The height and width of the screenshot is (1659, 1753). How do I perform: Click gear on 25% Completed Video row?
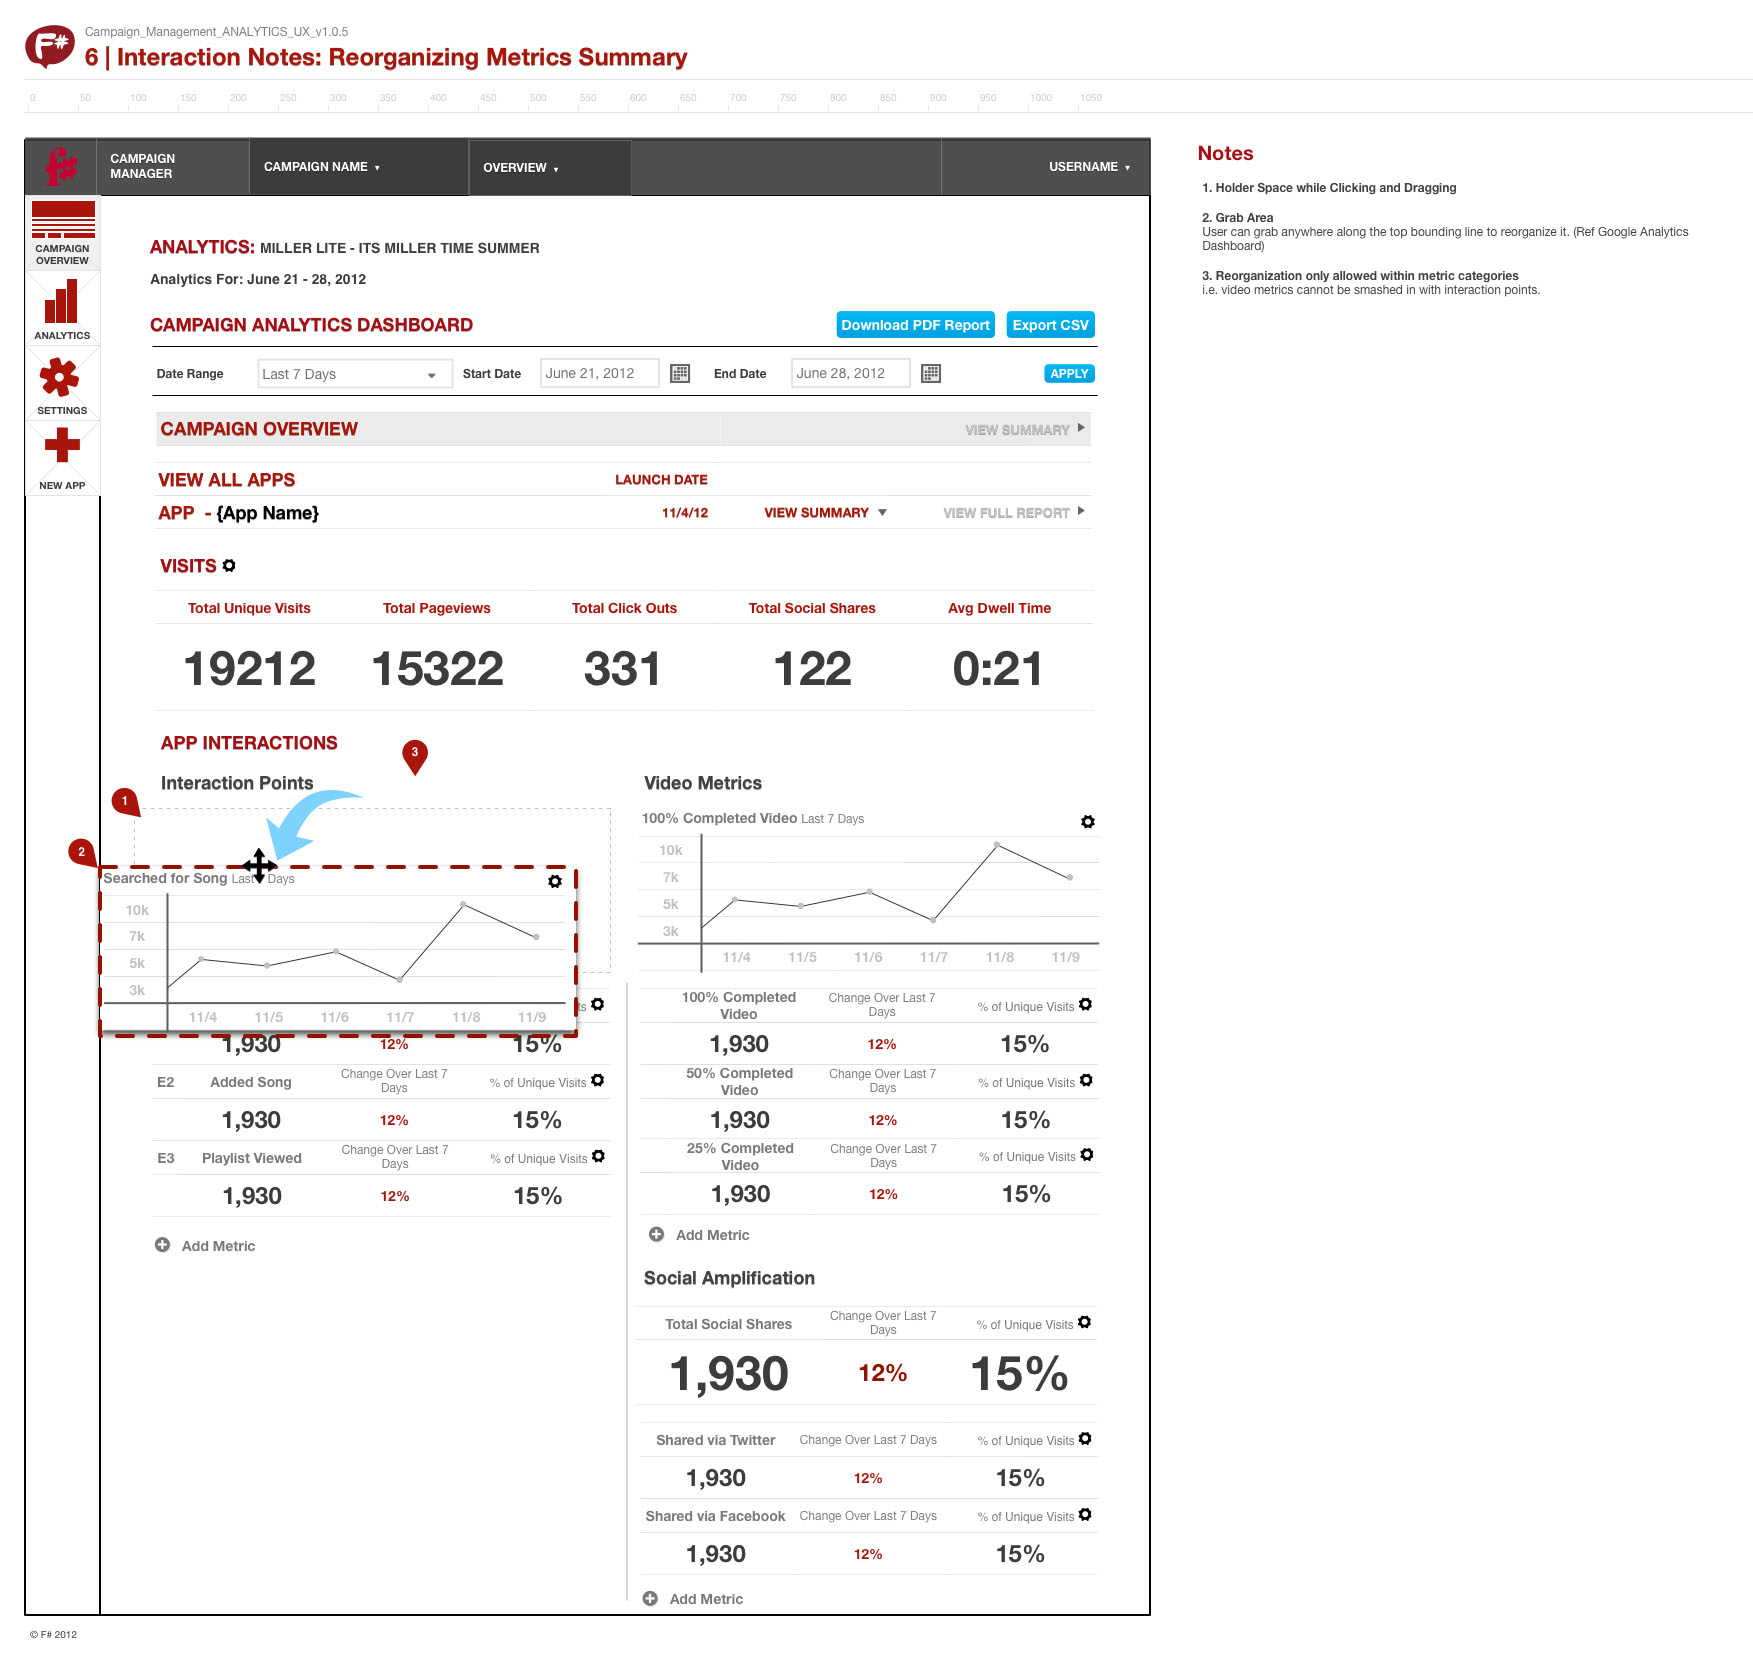(1087, 1155)
